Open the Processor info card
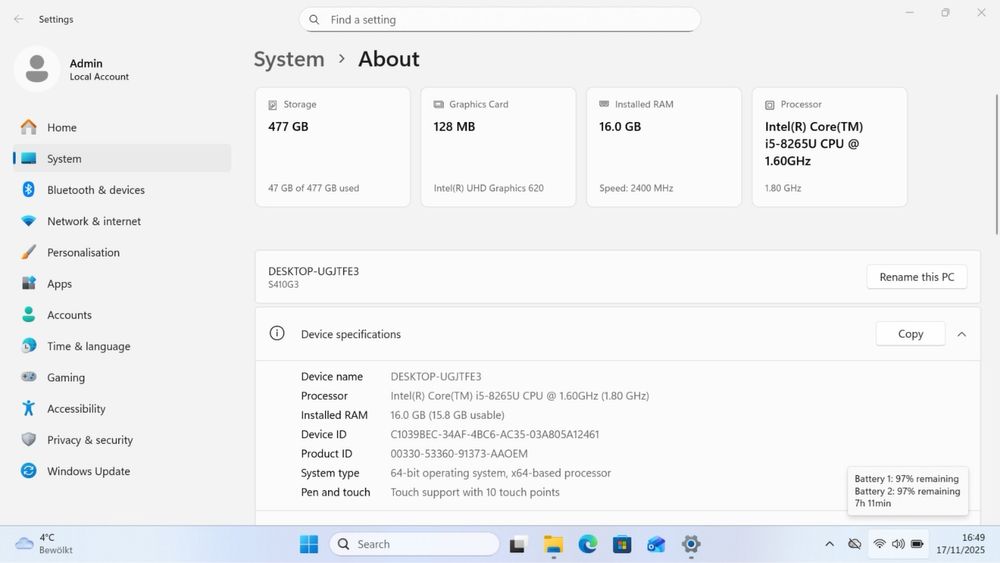The height and width of the screenshot is (563, 1000). click(830, 147)
